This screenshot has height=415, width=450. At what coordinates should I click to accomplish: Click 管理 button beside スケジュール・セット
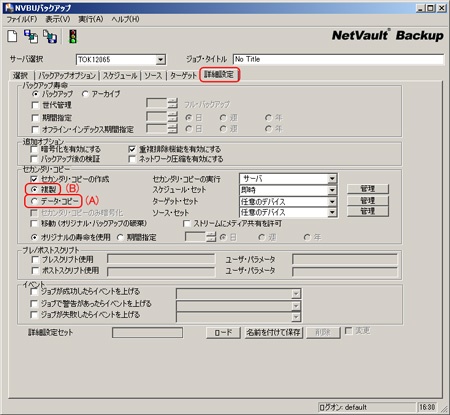click(368, 189)
